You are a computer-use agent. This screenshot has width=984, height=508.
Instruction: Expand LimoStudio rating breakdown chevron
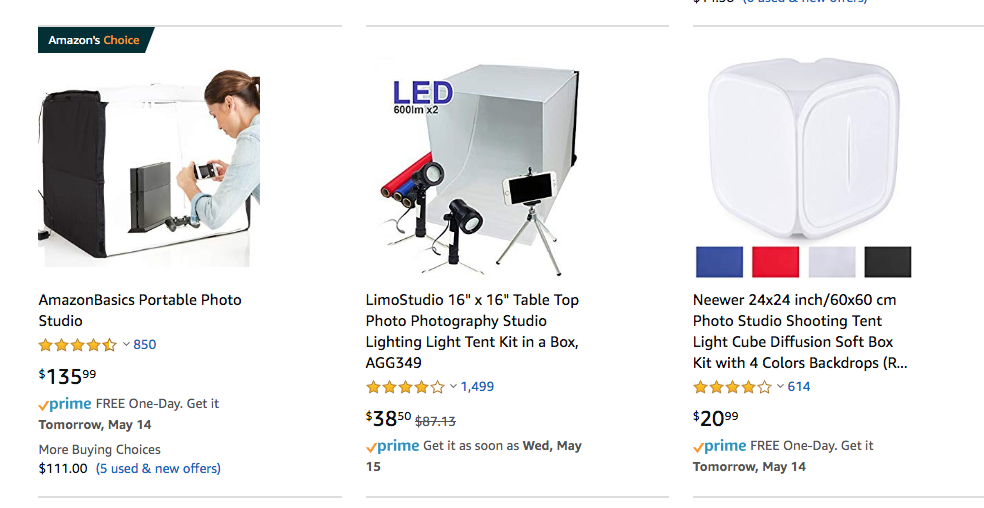(x=453, y=387)
